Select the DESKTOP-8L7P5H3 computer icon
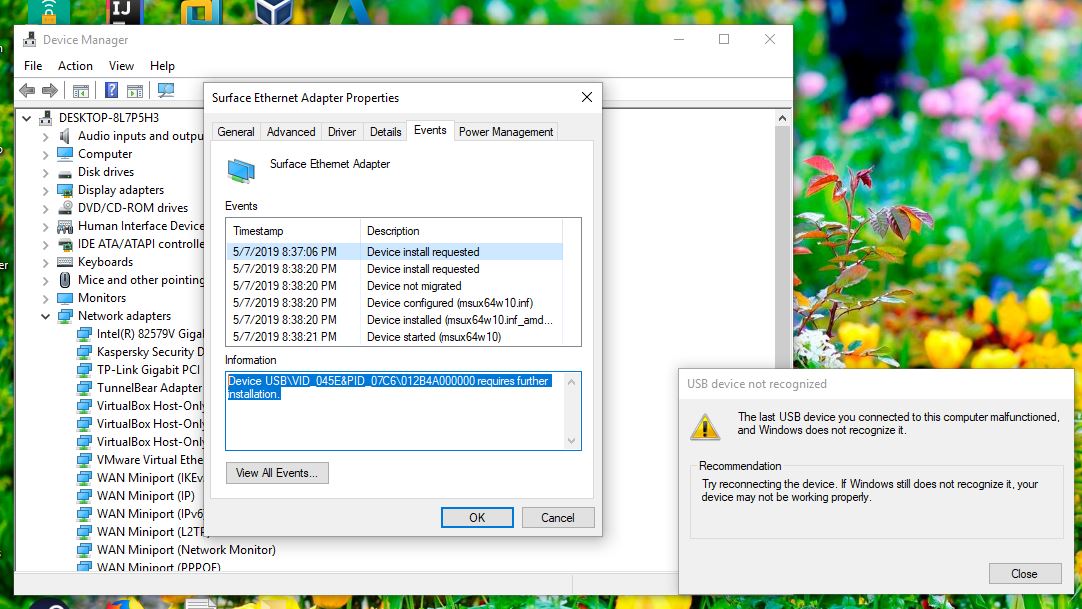The image size is (1082, 609). (46, 118)
